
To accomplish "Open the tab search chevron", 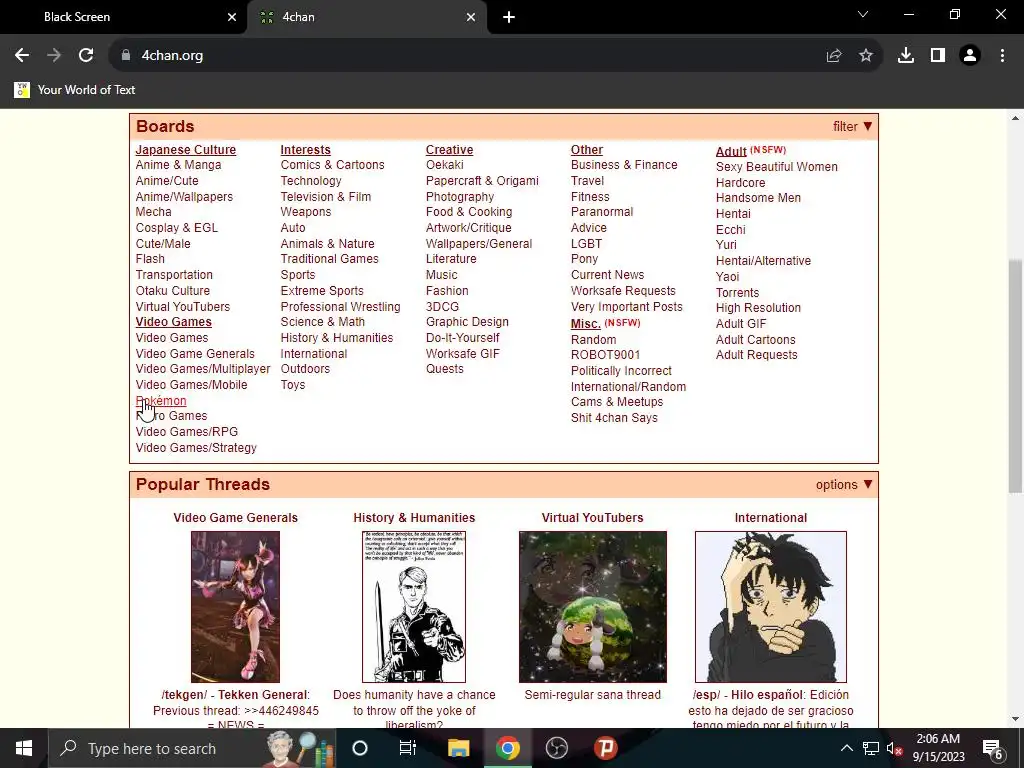I will (863, 14).
